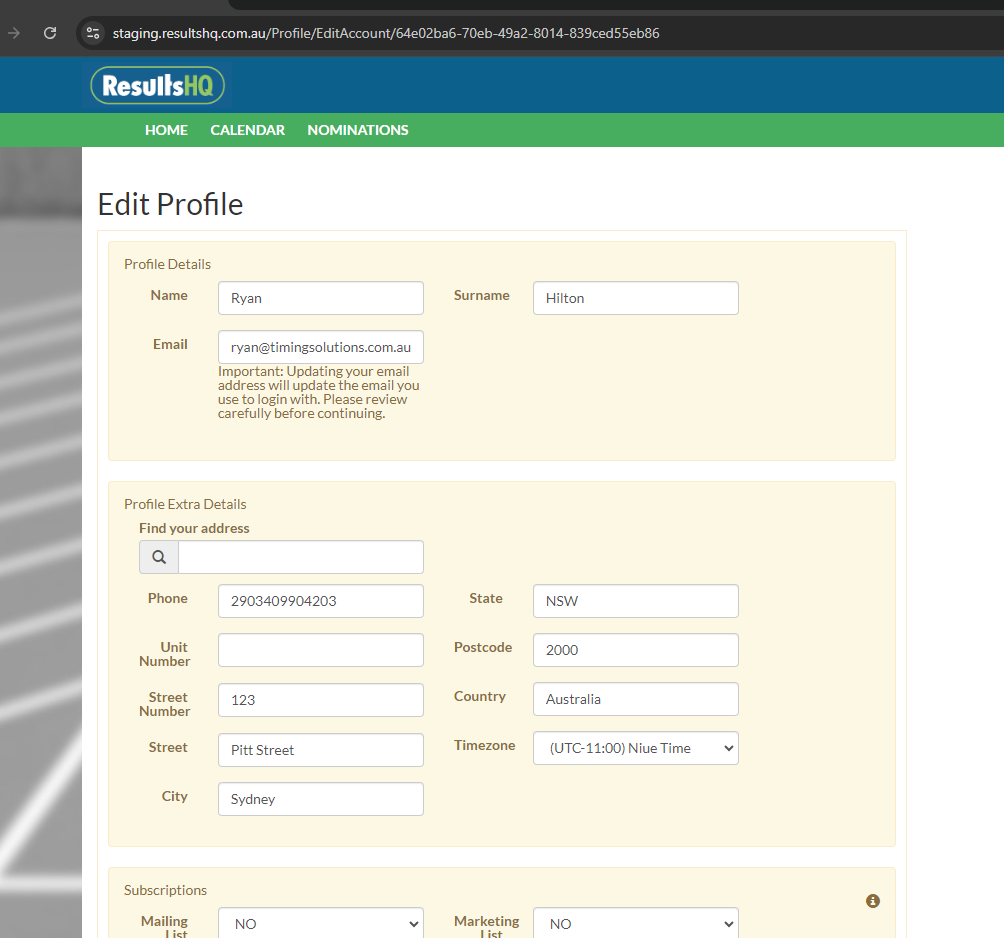
Task: Click the browser URL address text
Action: click(385, 33)
